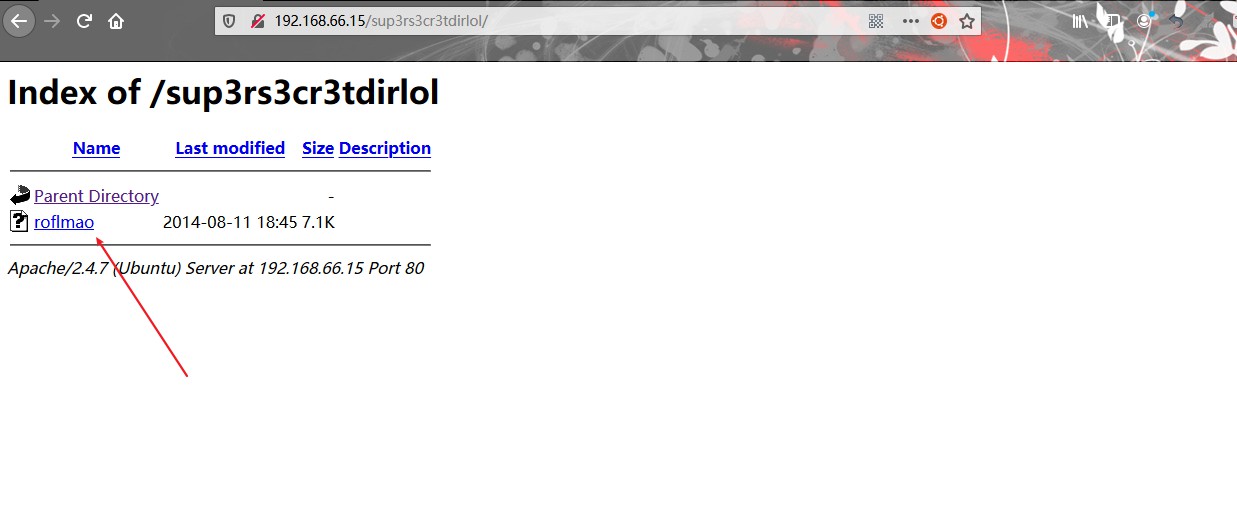Screen dimensions: 1237x526
Task: Open the Library bookshelf icon
Action: [x=1081, y=21]
